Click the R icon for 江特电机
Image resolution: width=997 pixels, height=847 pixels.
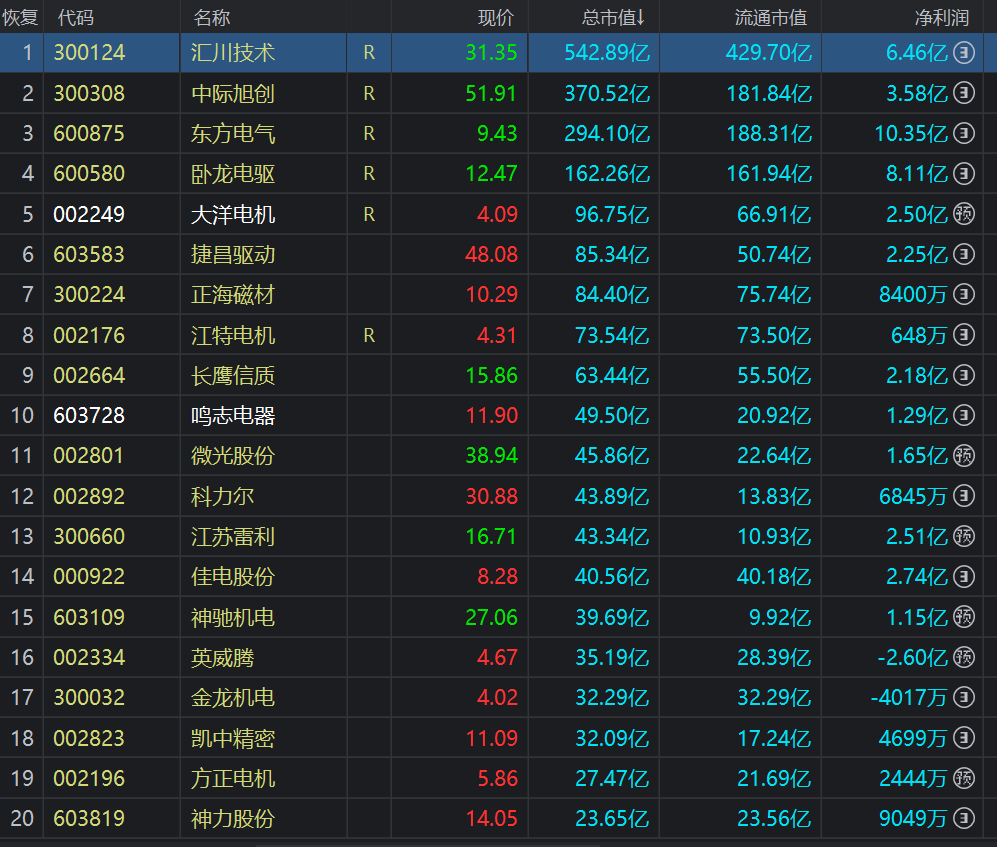pos(368,335)
